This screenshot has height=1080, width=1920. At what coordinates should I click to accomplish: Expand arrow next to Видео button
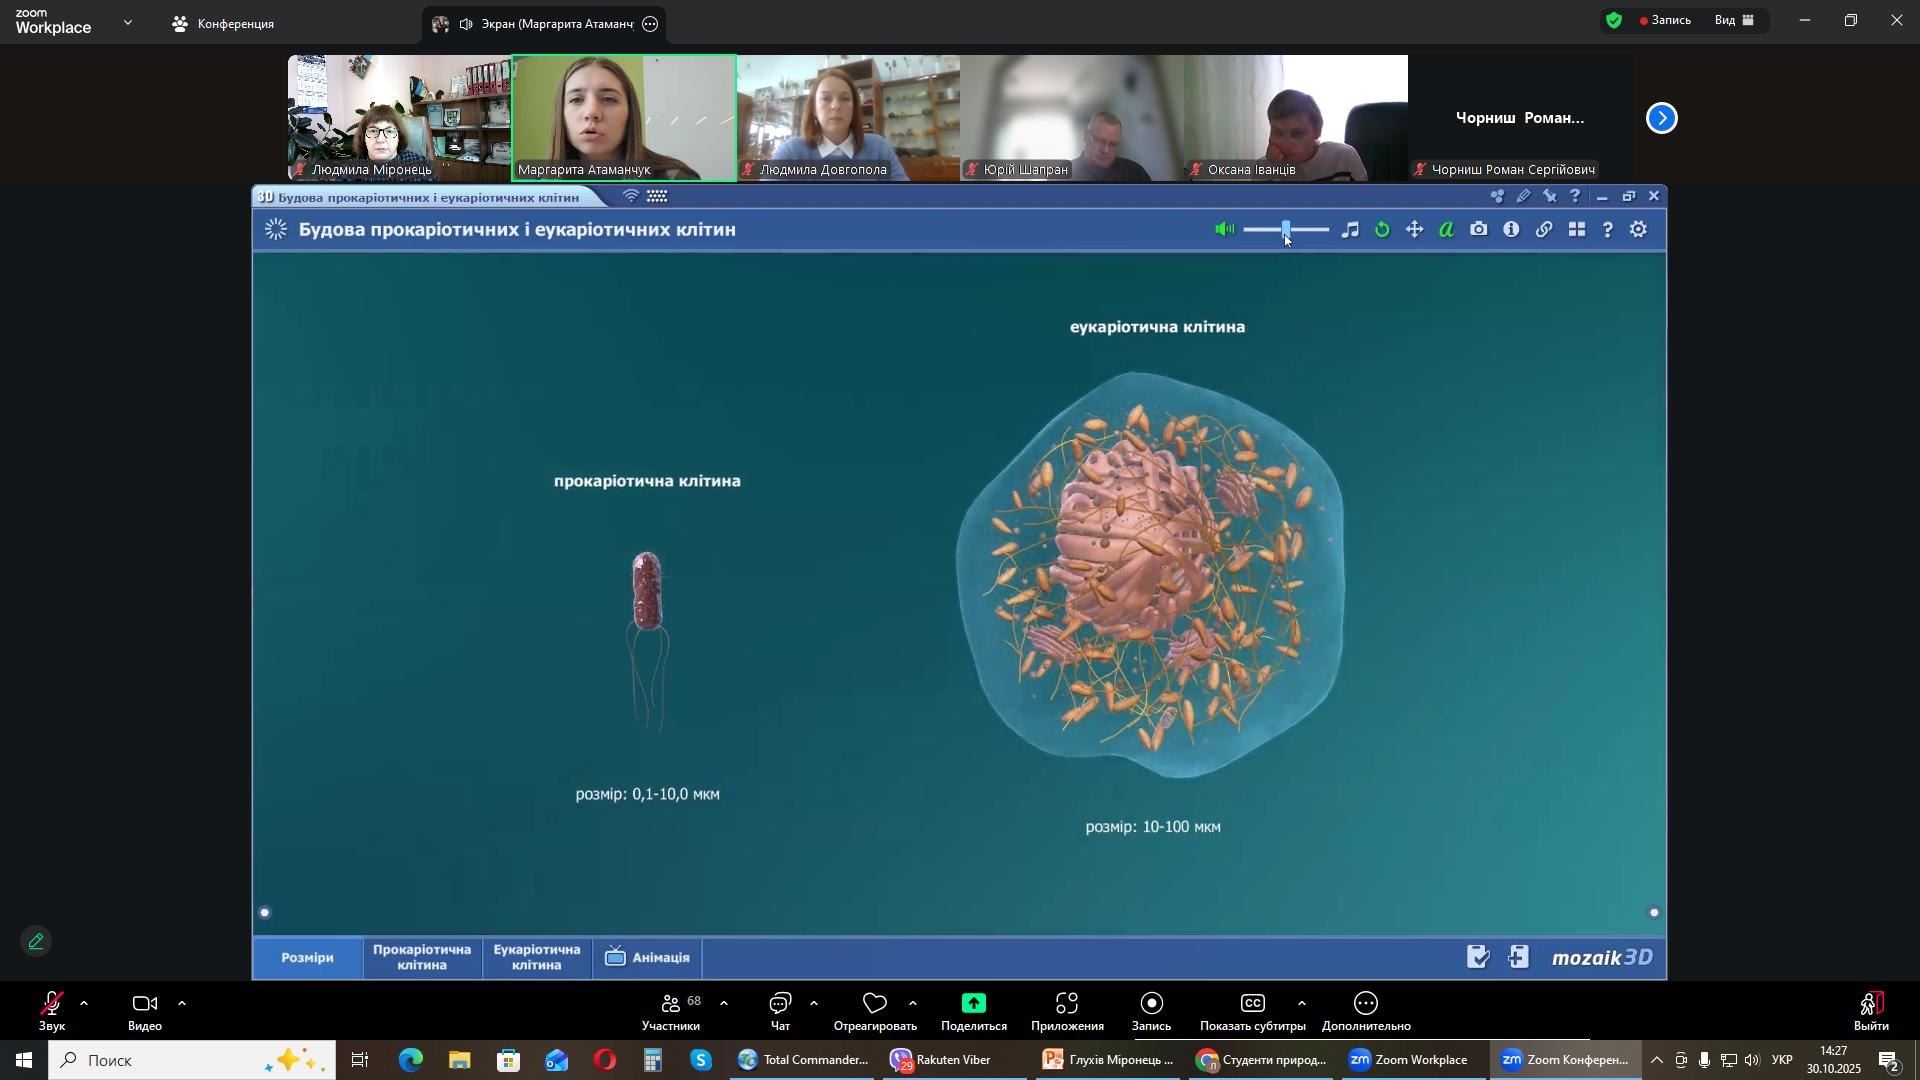[x=182, y=1003]
